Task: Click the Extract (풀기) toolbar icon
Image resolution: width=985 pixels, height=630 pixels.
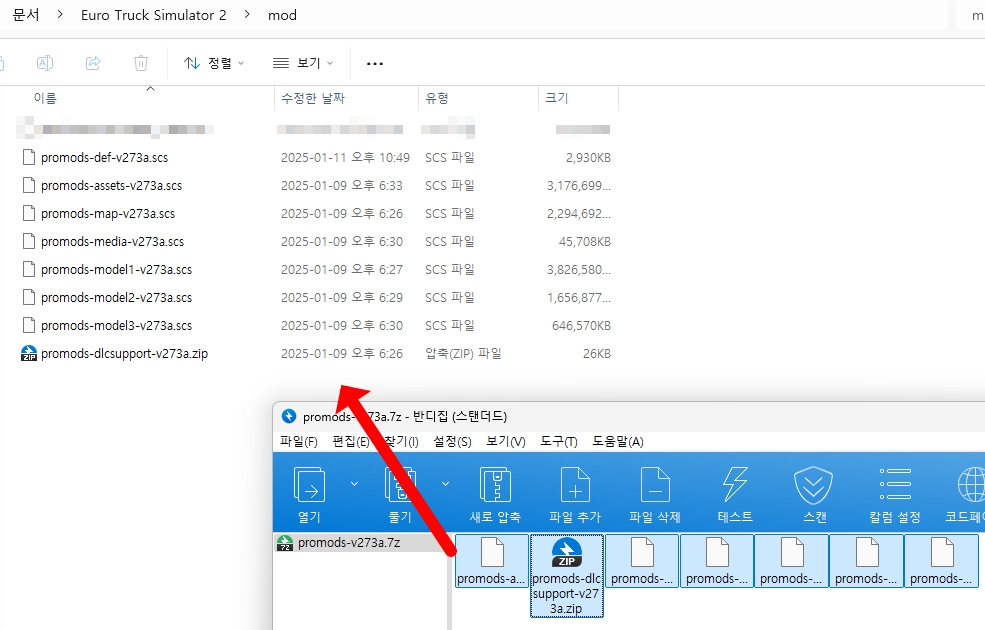Action: (400, 487)
